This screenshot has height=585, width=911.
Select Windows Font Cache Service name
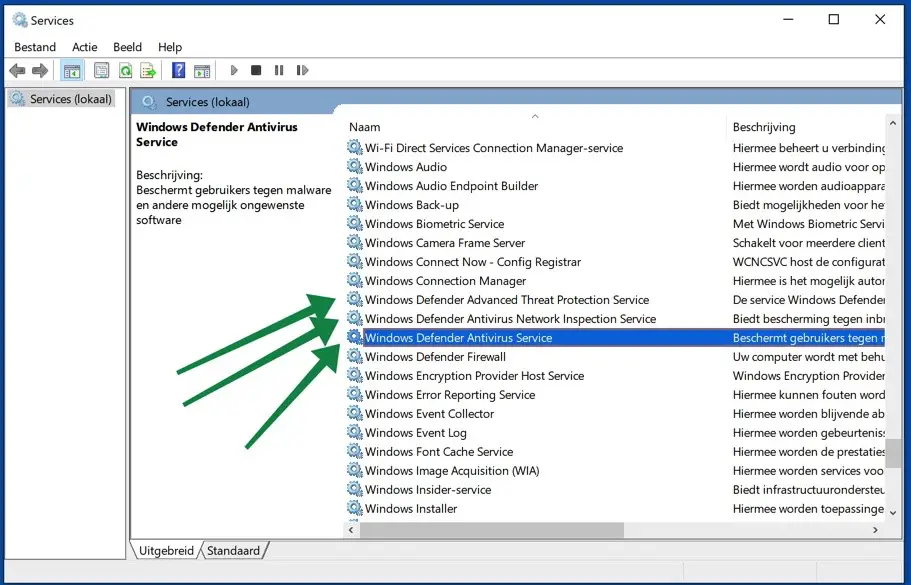coord(439,452)
